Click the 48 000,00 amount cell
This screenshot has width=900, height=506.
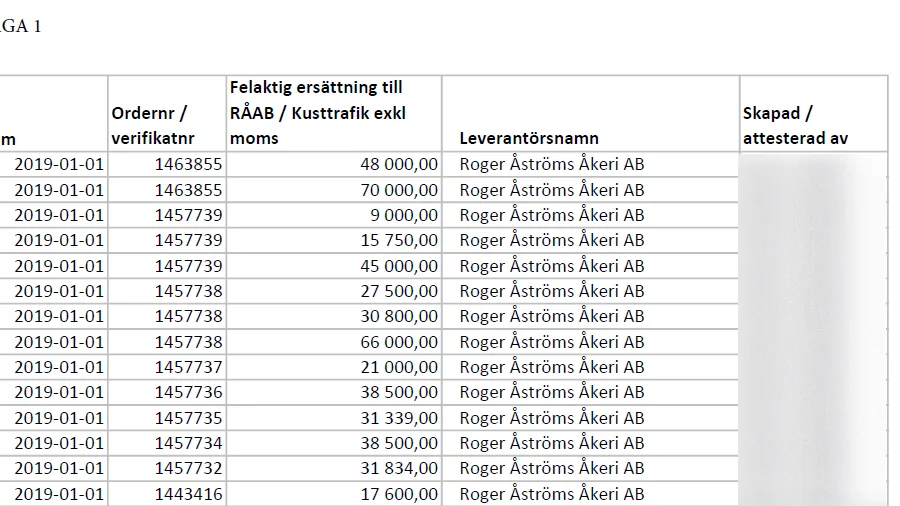coord(334,164)
